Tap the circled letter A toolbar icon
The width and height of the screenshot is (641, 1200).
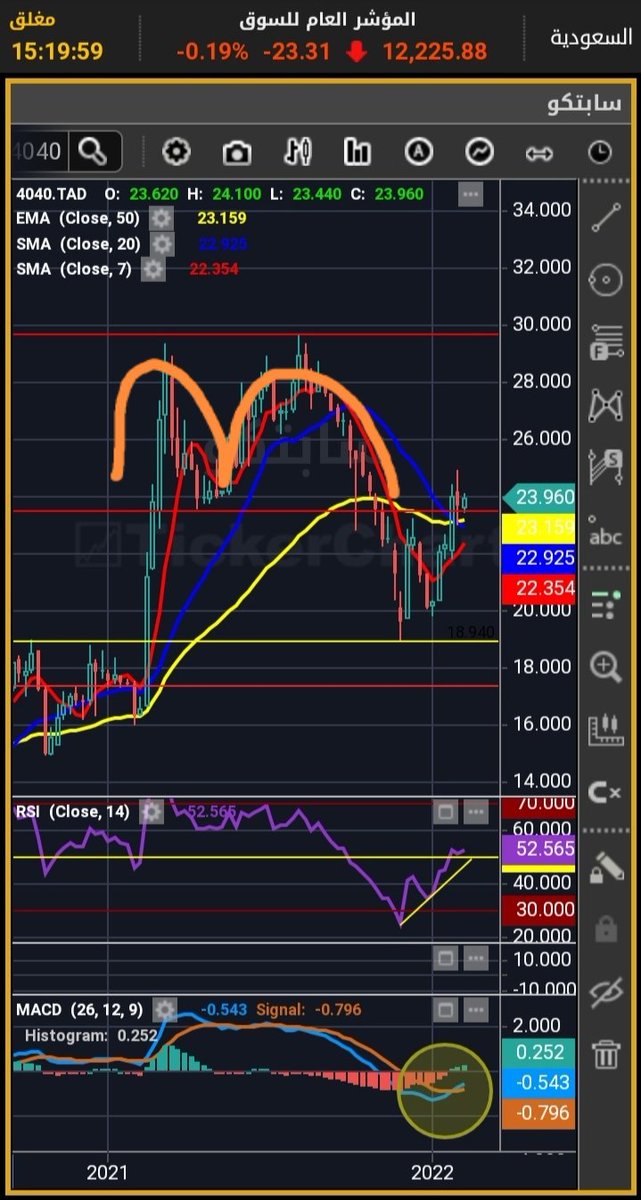tap(418, 152)
